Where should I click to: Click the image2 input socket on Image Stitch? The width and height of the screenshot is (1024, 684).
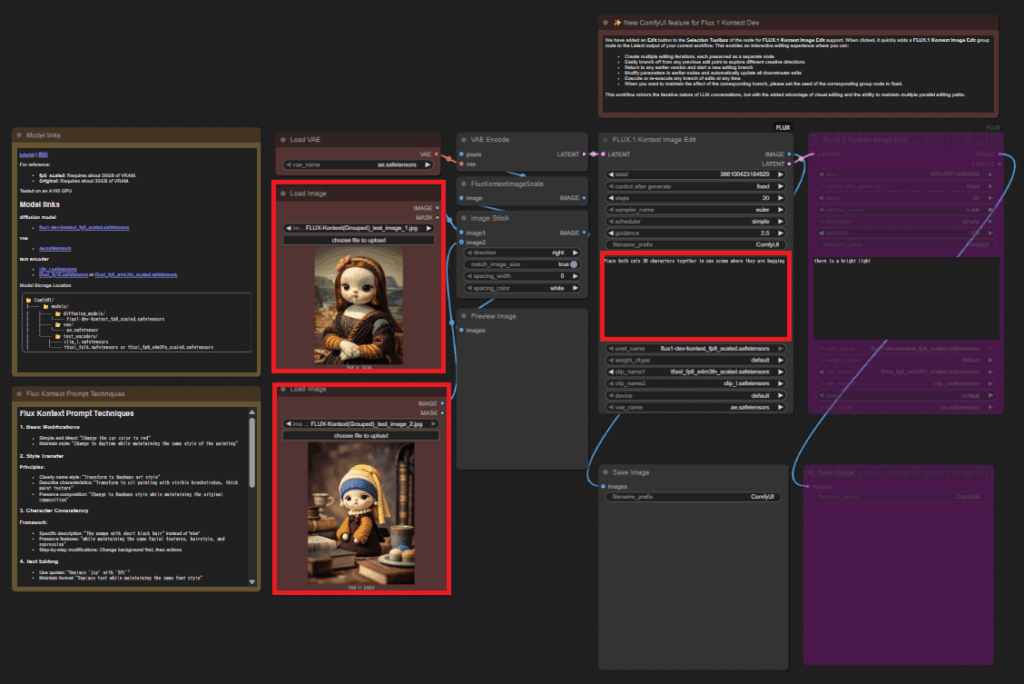pos(462,242)
